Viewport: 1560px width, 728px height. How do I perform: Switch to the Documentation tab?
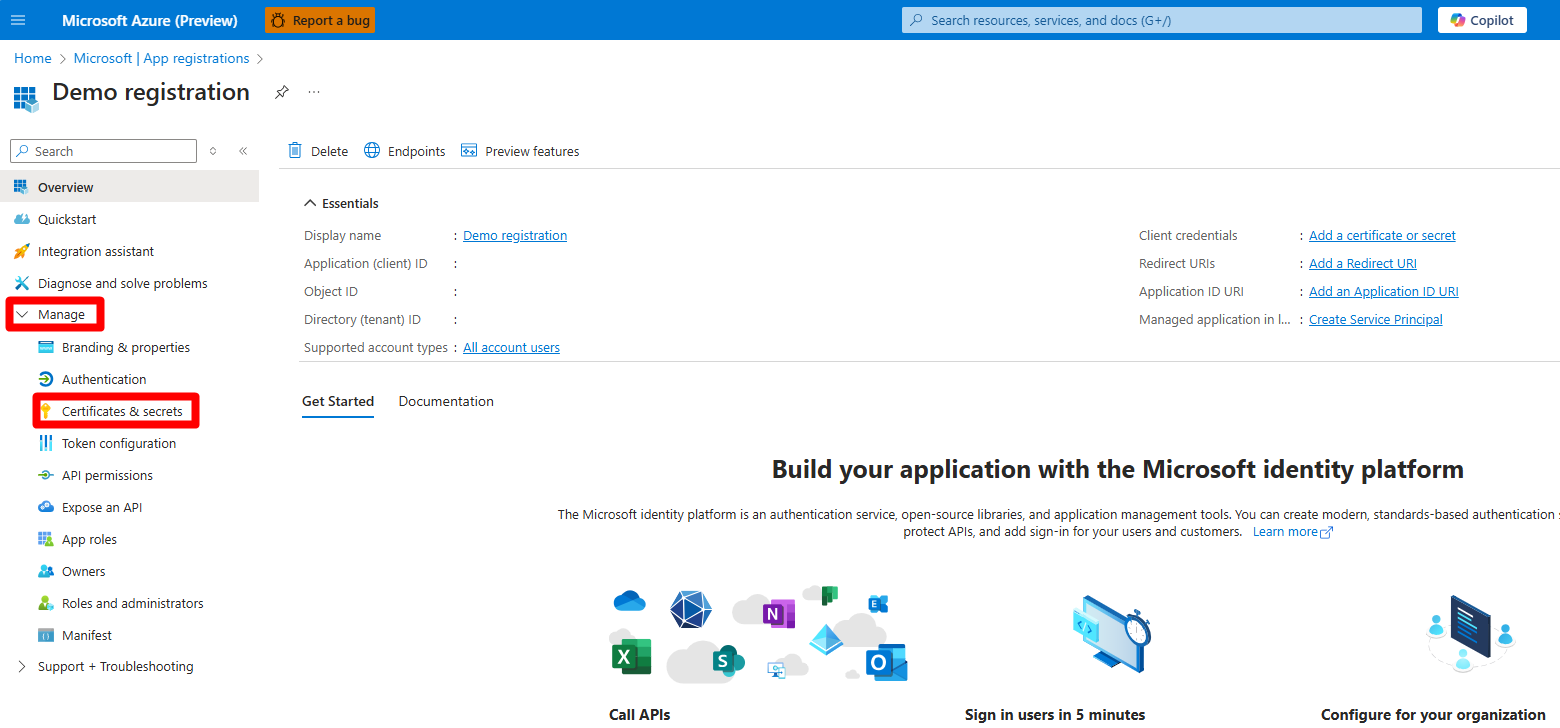point(446,401)
